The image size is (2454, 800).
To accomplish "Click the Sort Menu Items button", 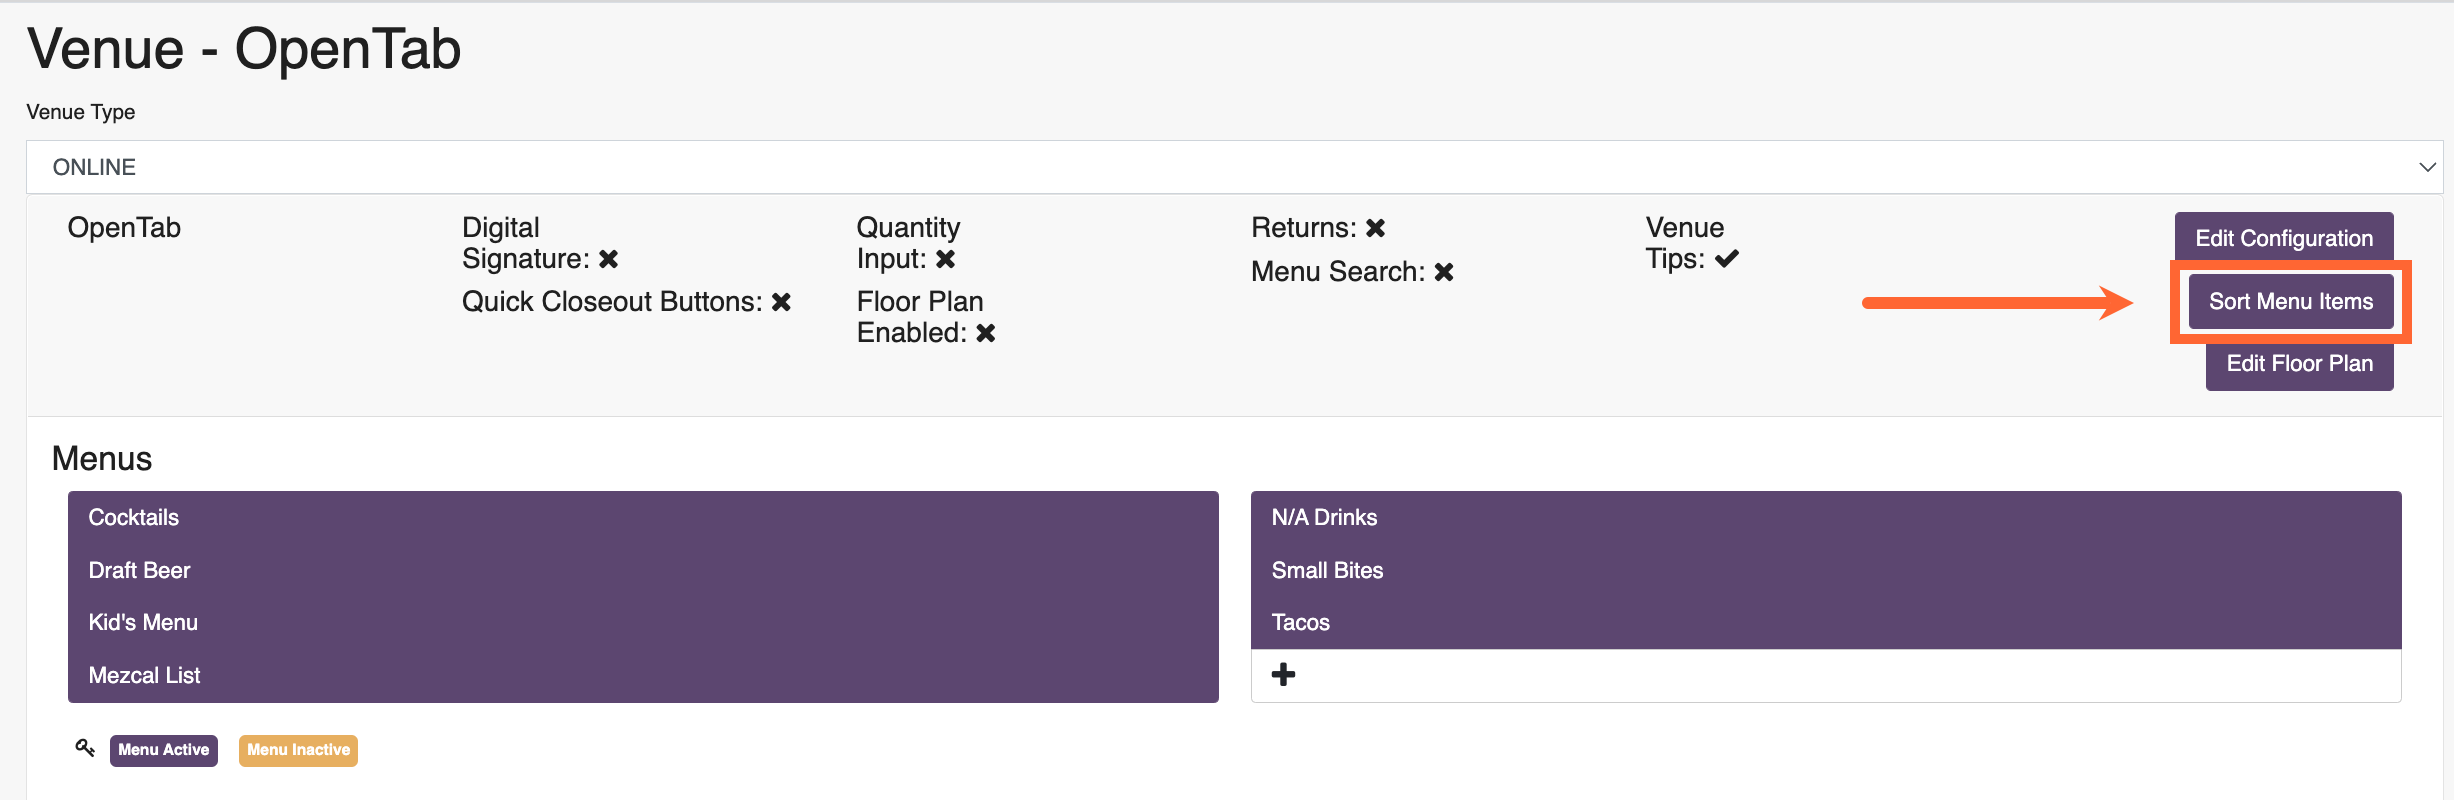I will tap(2290, 301).
